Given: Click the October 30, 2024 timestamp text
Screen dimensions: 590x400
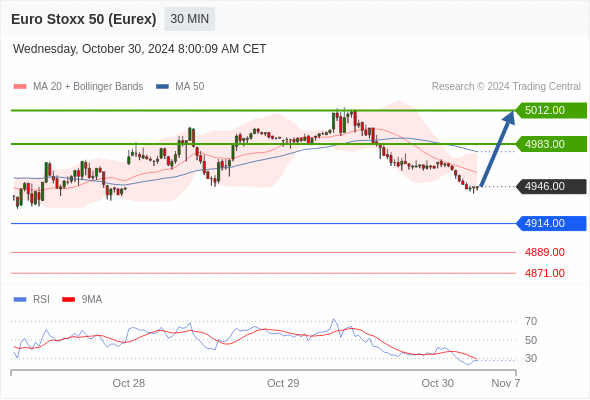Looking at the screenshot, I should click(x=140, y=49).
